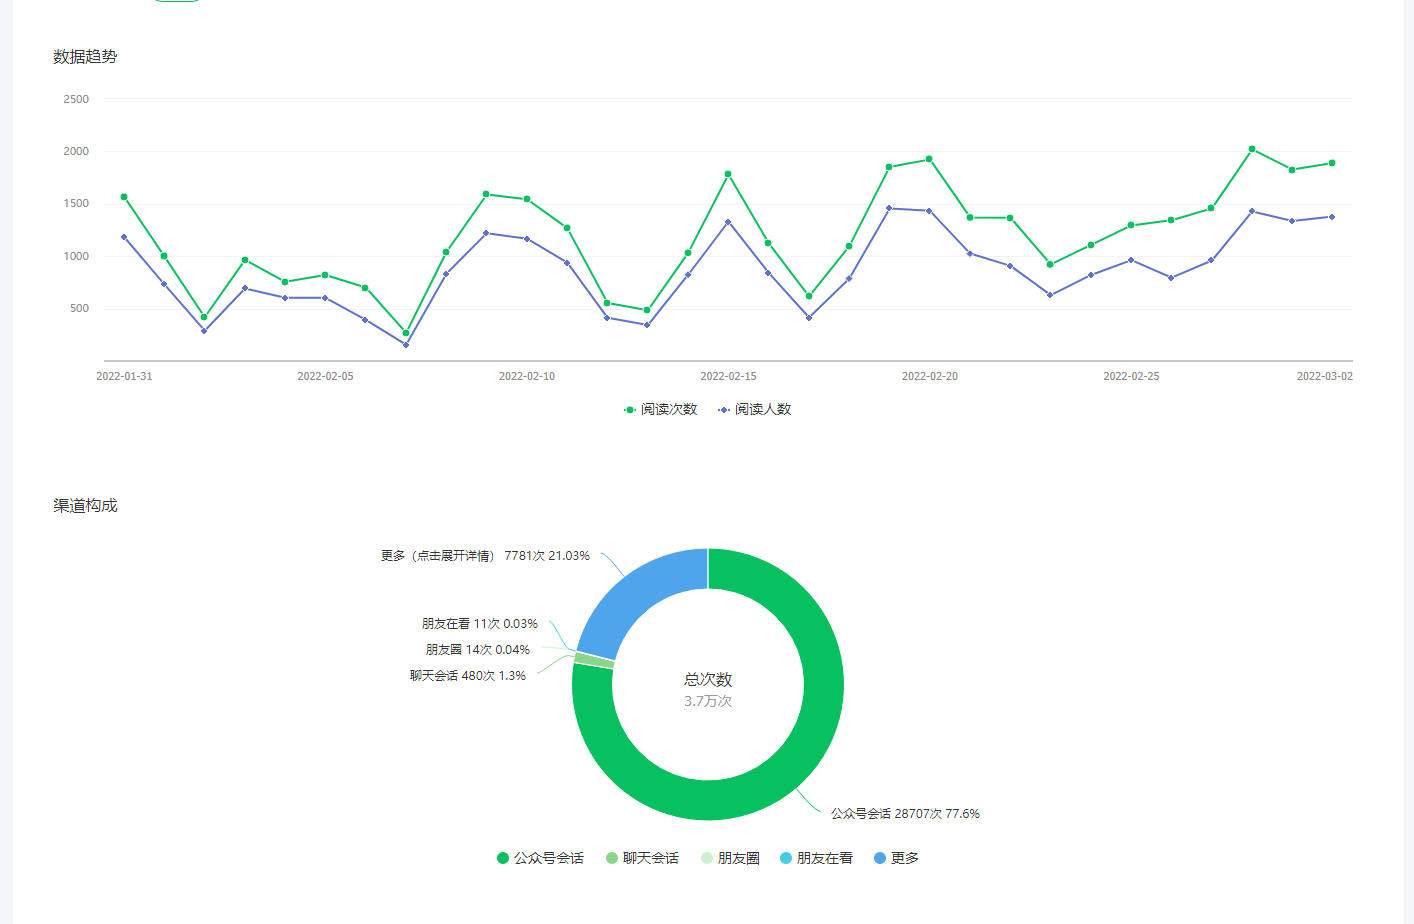Click green data point at 2022-02-20

point(929,159)
